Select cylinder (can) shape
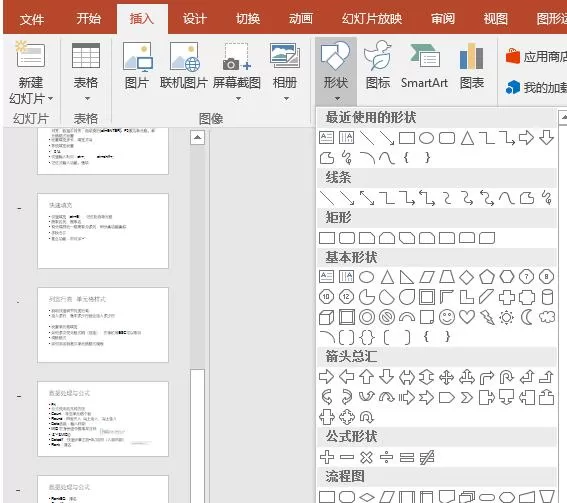567x503 pixels. pos(547,297)
